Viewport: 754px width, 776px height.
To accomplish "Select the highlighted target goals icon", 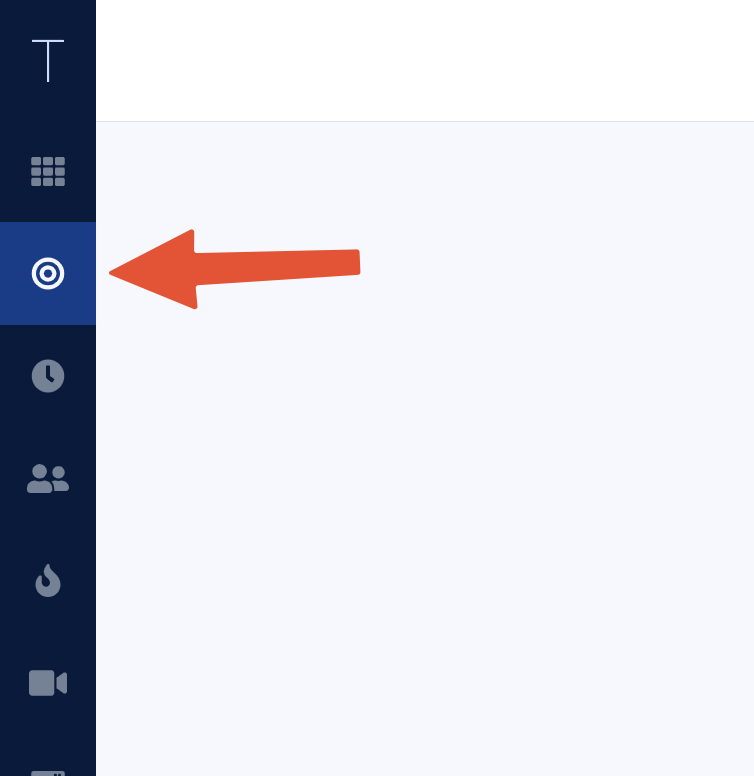I will coord(48,273).
